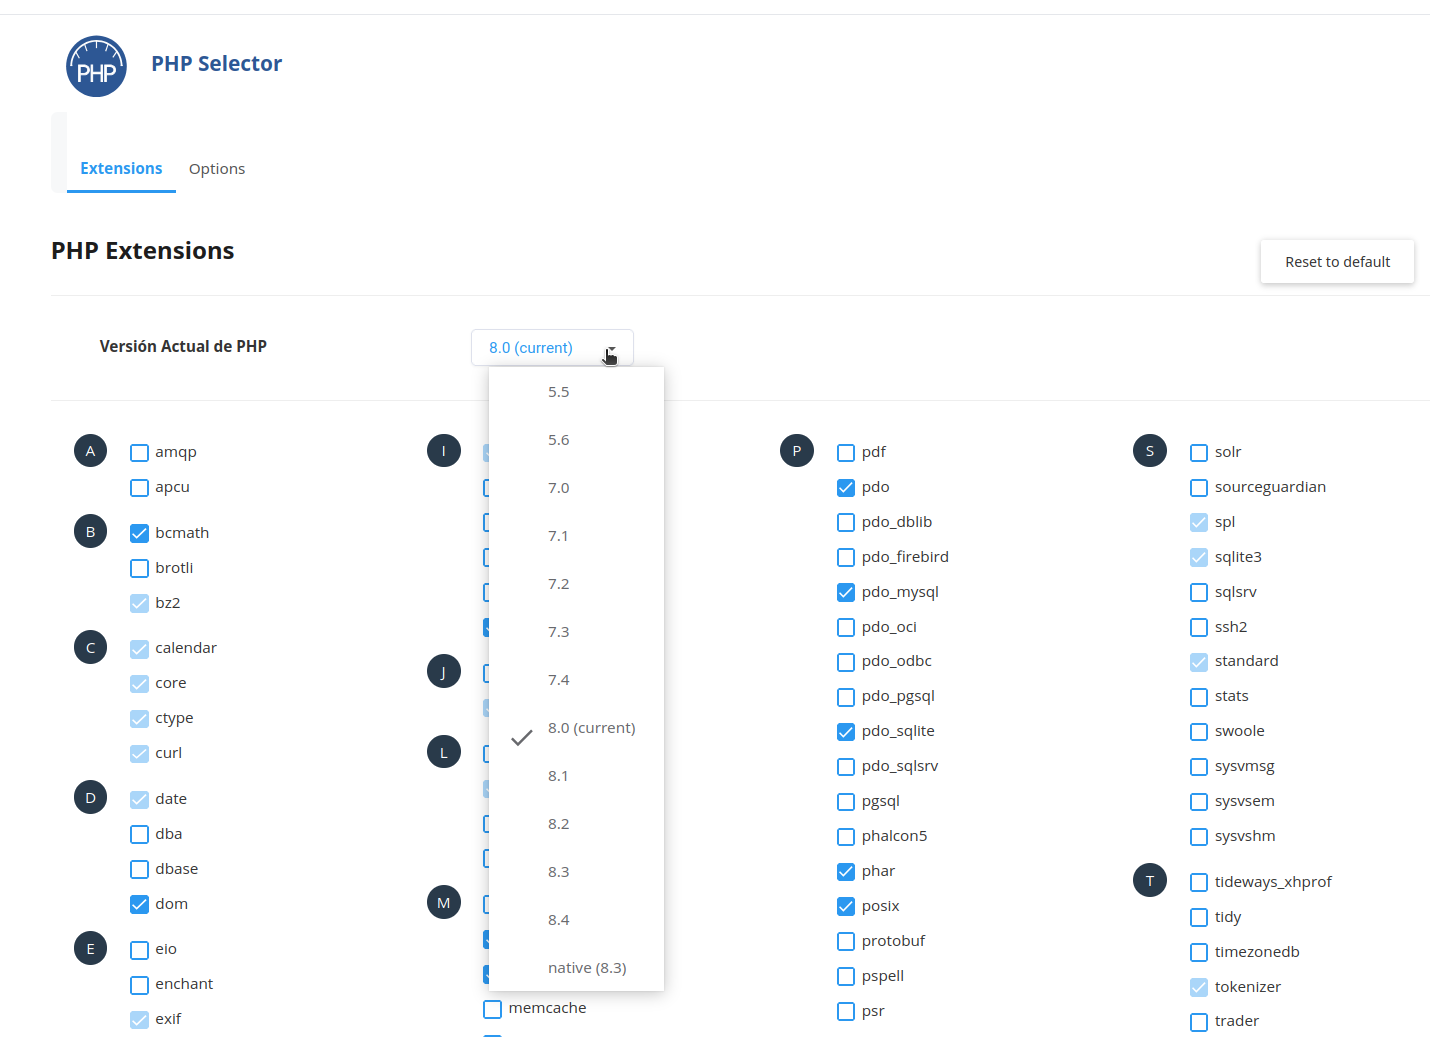Open the Extensions tab

(121, 168)
